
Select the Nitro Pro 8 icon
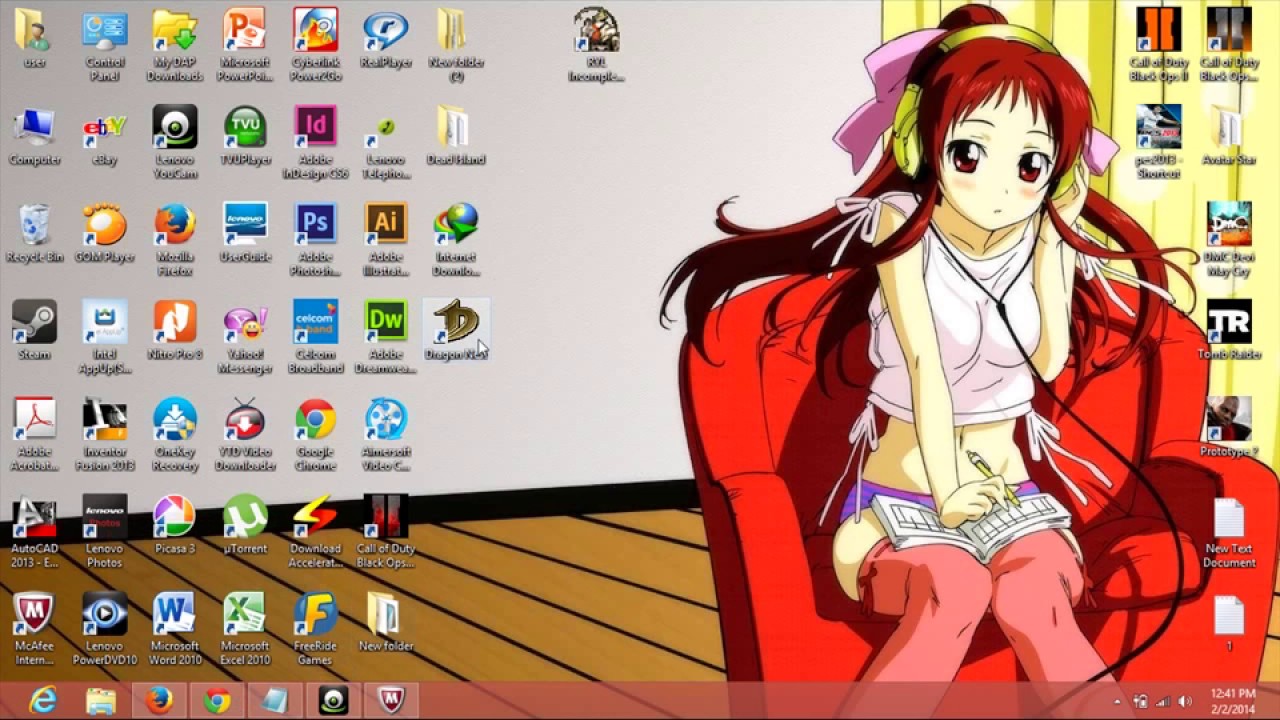[x=175, y=331]
